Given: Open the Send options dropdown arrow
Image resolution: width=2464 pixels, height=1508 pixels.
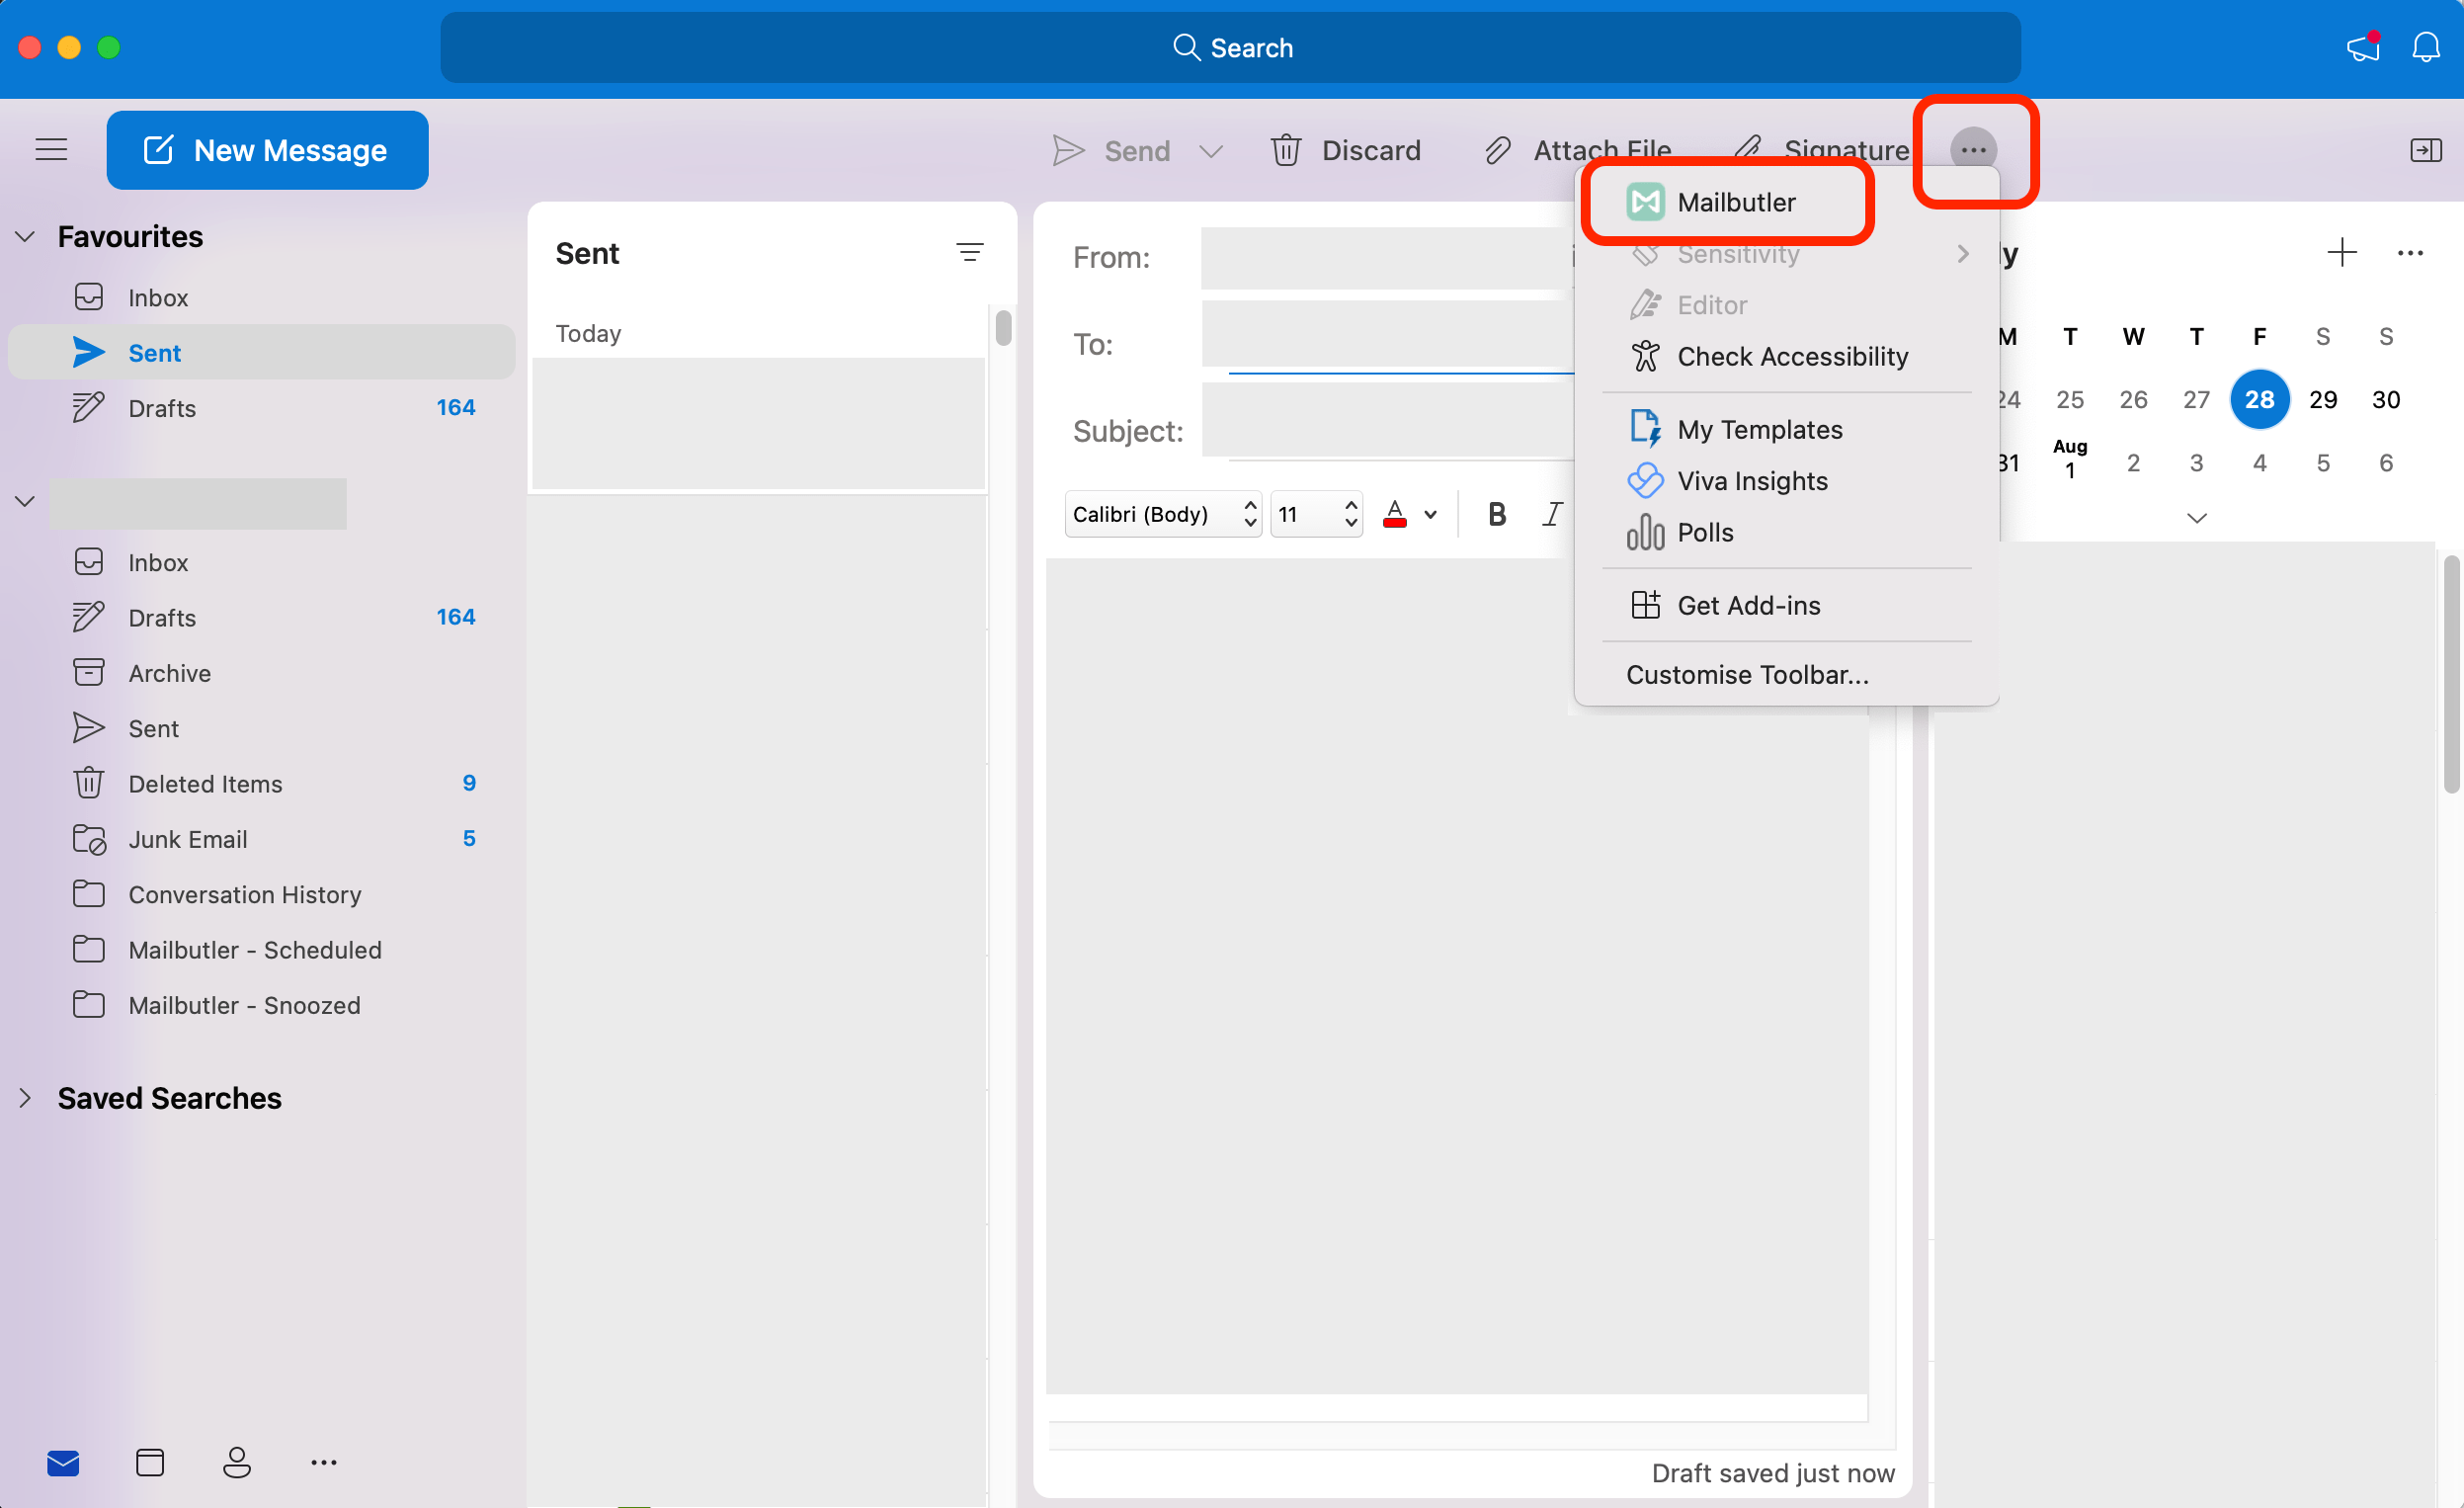Looking at the screenshot, I should pyautogui.click(x=1211, y=151).
